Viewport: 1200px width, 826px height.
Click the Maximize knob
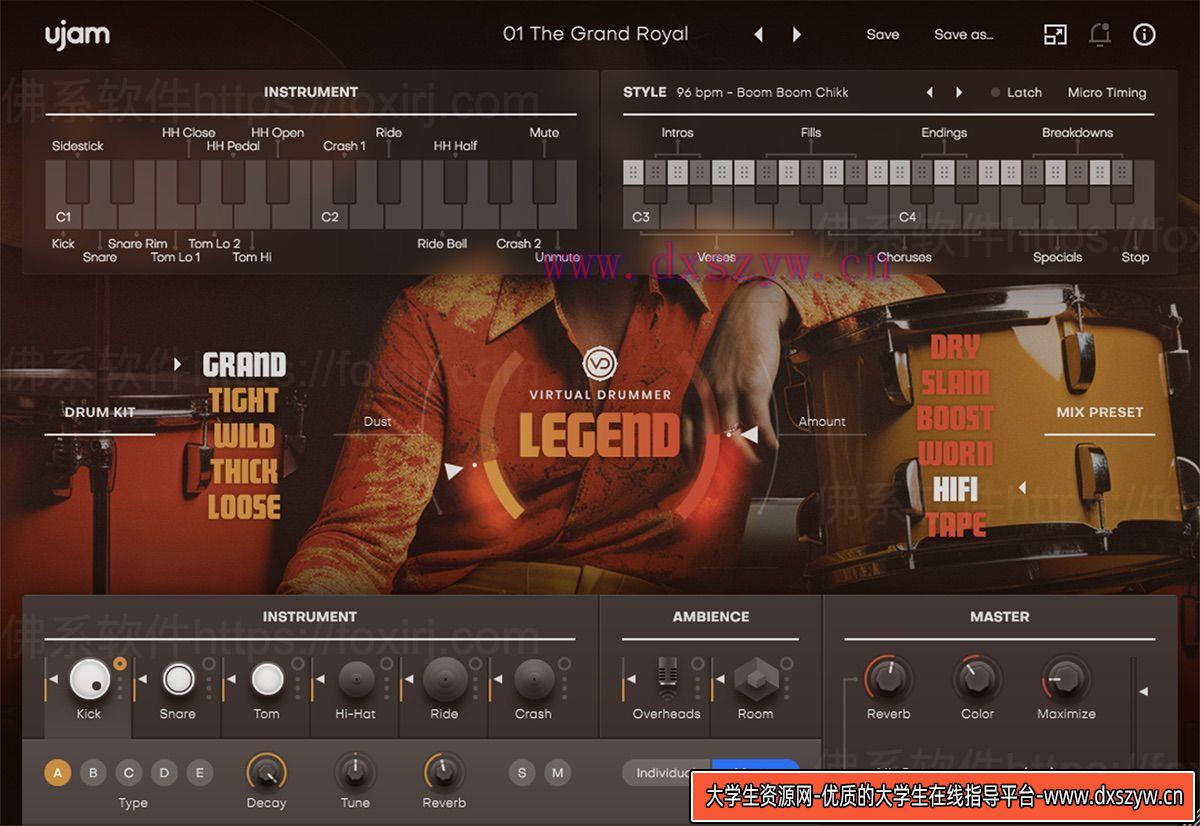point(1066,678)
